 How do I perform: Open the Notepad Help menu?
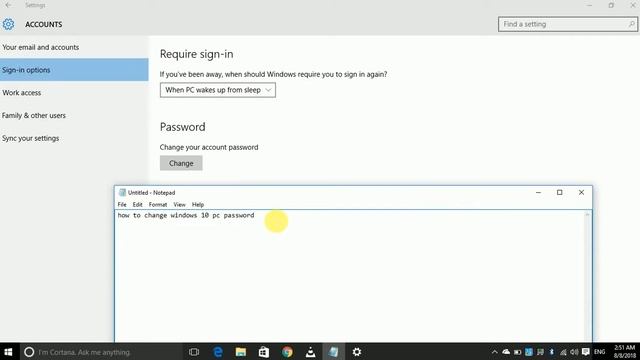click(x=198, y=204)
